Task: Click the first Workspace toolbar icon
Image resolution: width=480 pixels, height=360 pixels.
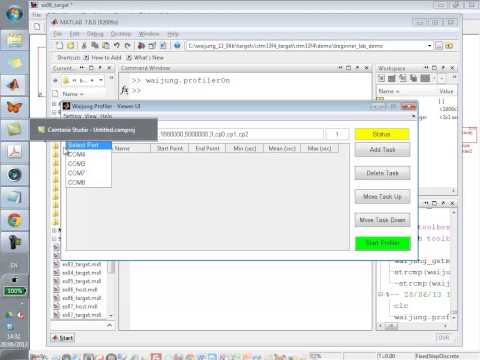Action: [381, 78]
